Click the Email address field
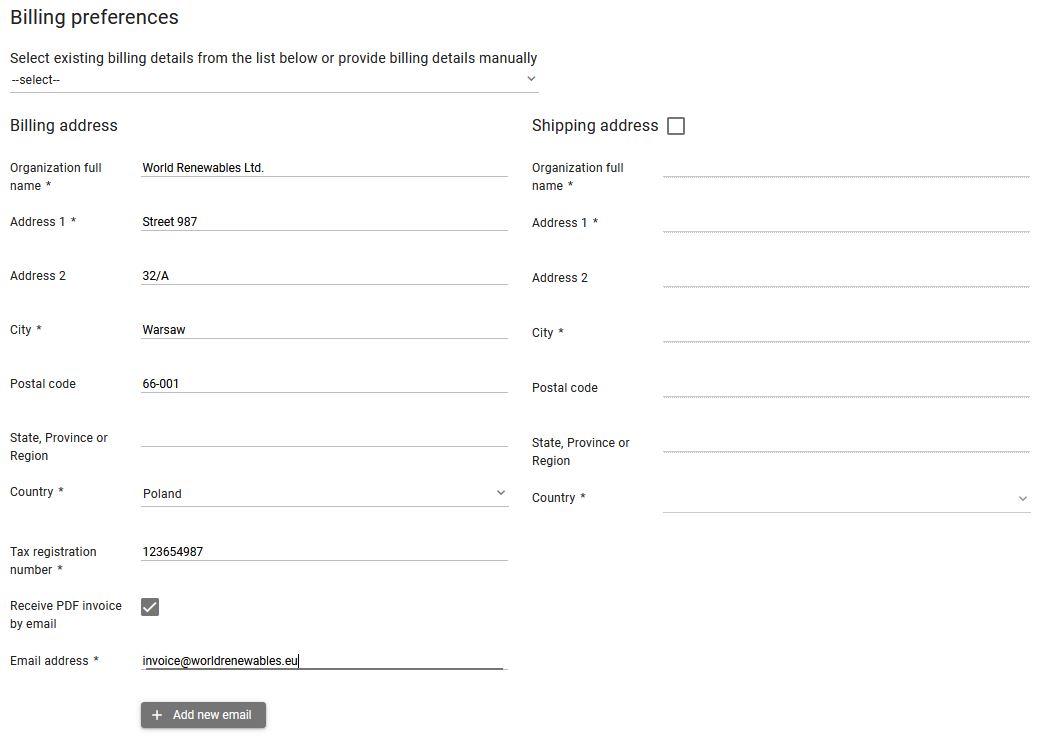This screenshot has height=737, width=1057. [x=324, y=660]
